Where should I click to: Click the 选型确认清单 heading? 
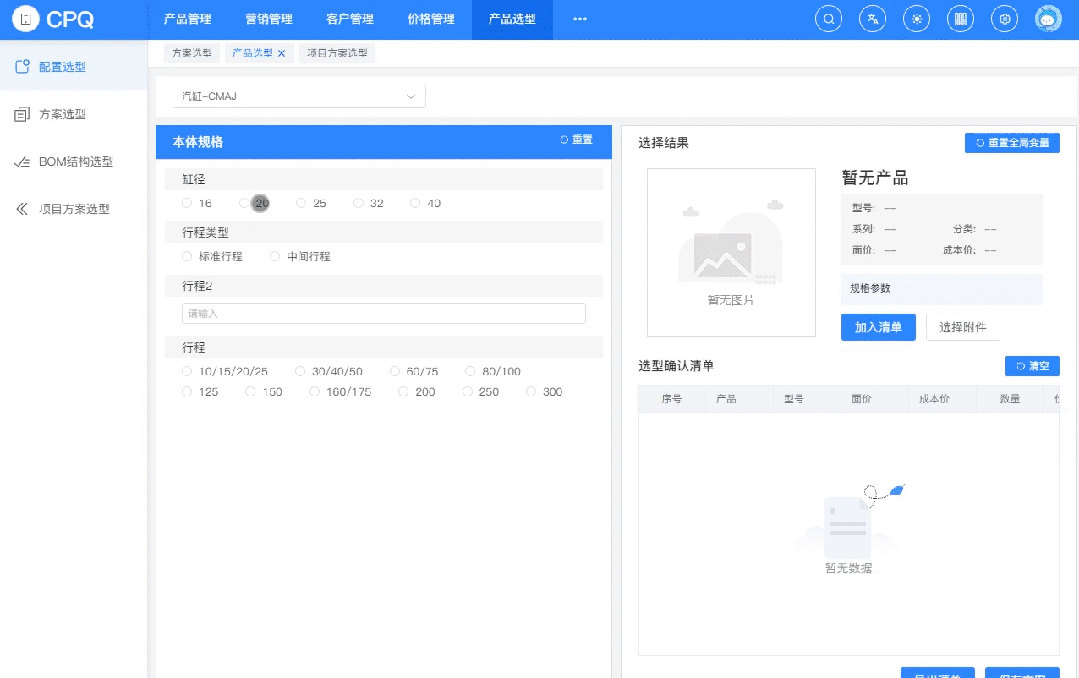(x=676, y=366)
